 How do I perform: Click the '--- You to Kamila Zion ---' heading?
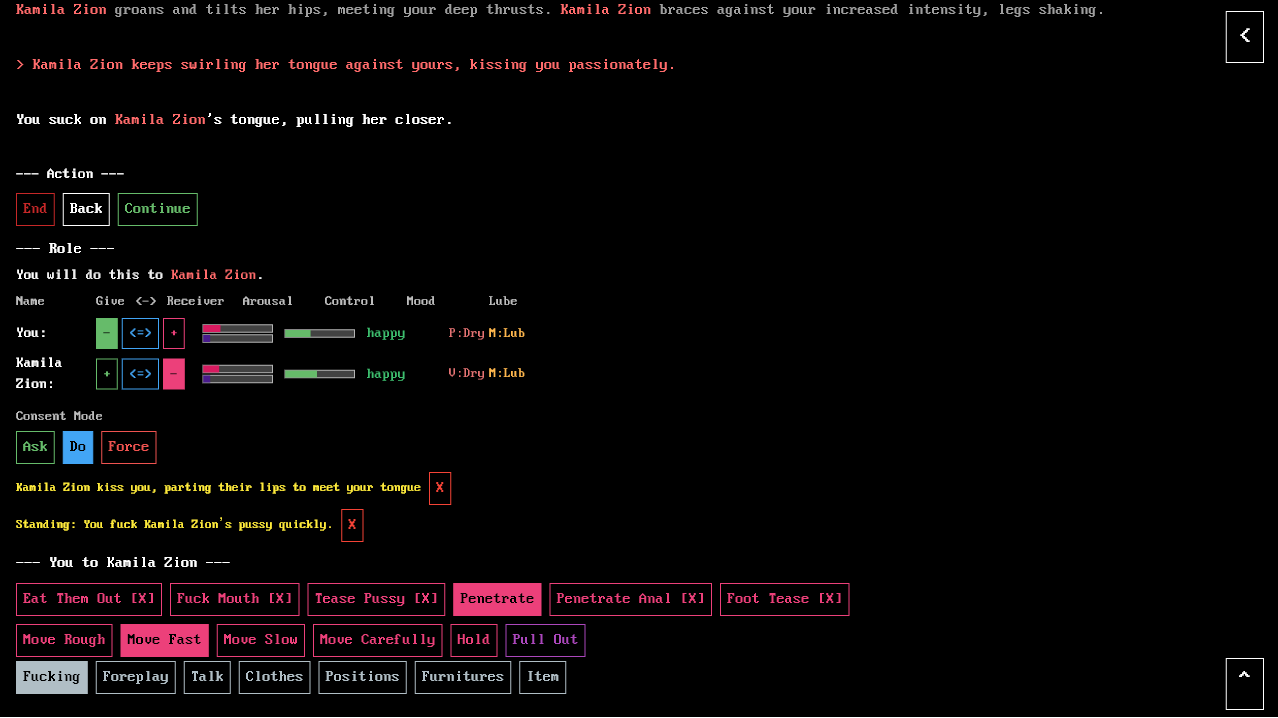[x=123, y=563]
